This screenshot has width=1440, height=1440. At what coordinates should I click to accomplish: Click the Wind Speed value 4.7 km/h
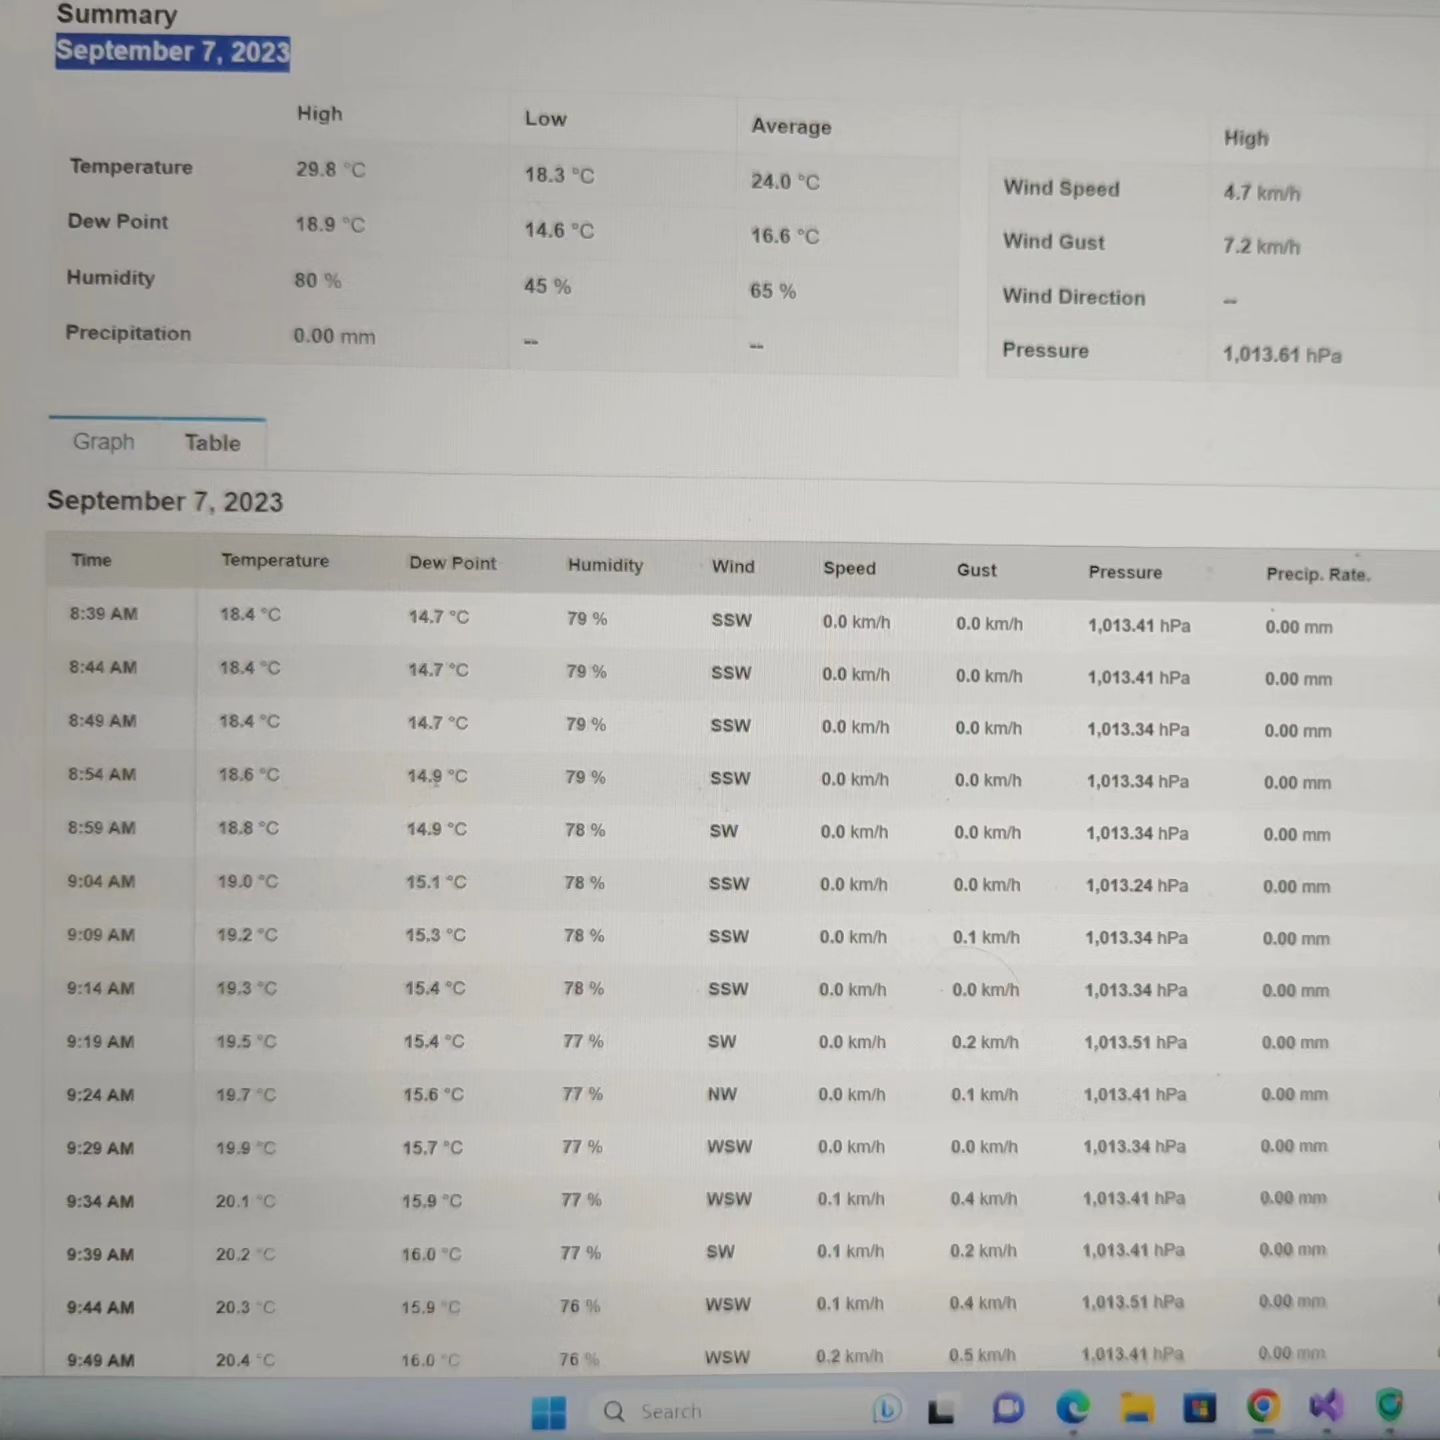[1262, 192]
